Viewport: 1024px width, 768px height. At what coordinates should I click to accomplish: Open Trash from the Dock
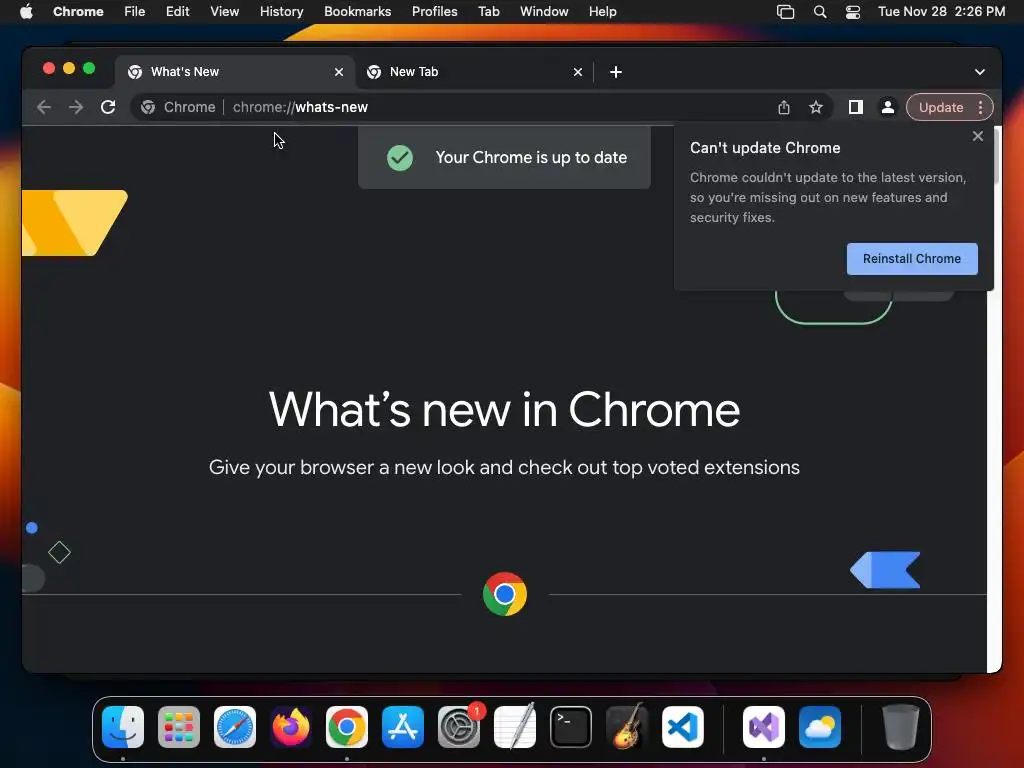point(901,727)
